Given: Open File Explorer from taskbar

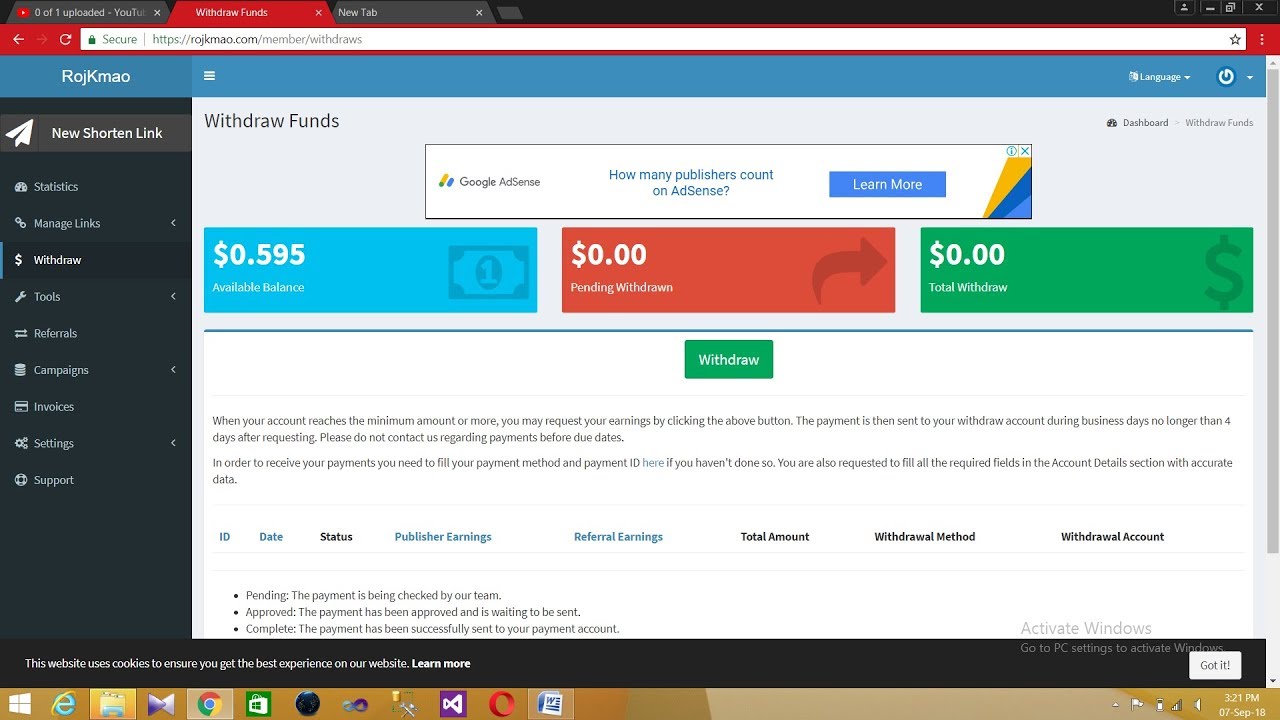Looking at the screenshot, I should click(112, 704).
